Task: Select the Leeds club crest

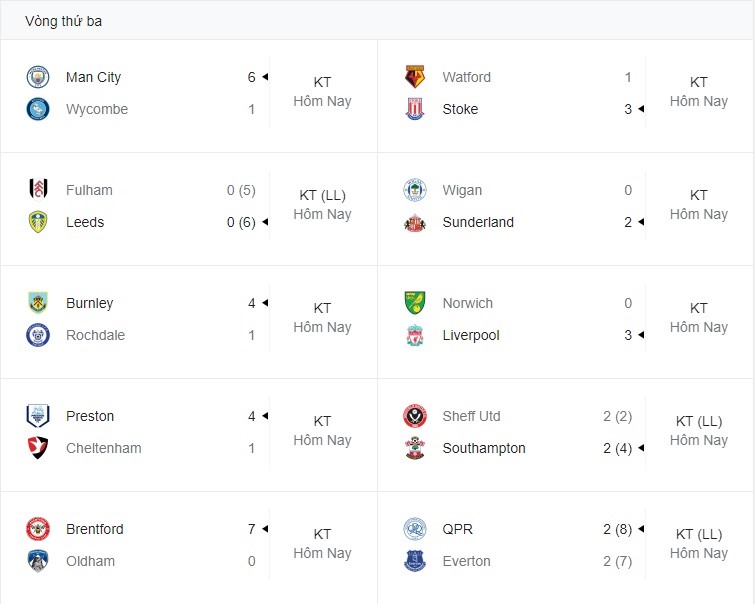Action: 38,222
